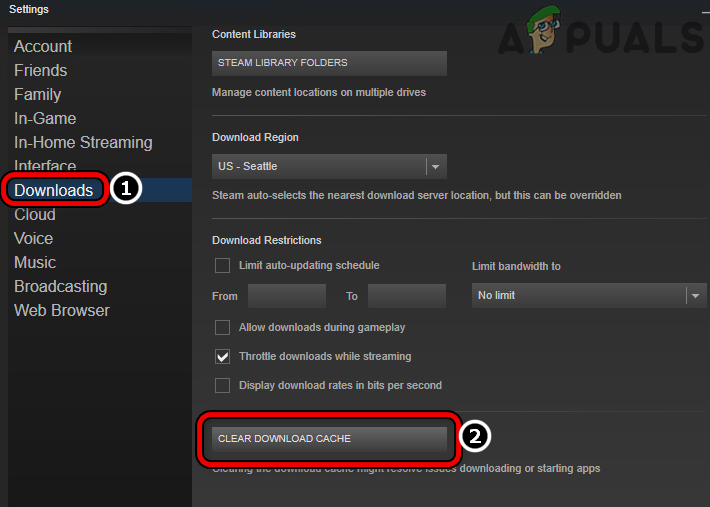Click the Download Region heading

(x=255, y=138)
